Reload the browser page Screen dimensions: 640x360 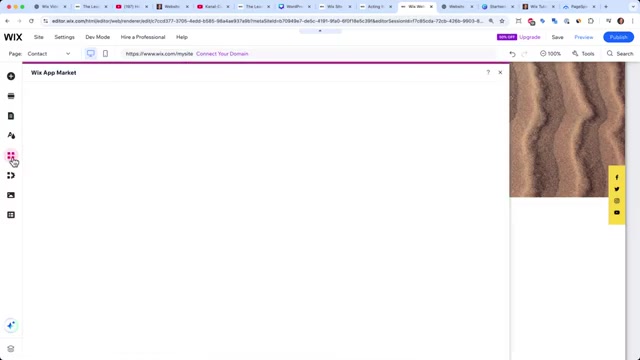coord(31,21)
